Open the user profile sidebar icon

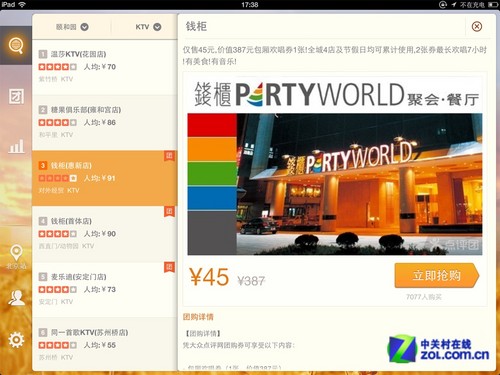click(x=16, y=298)
